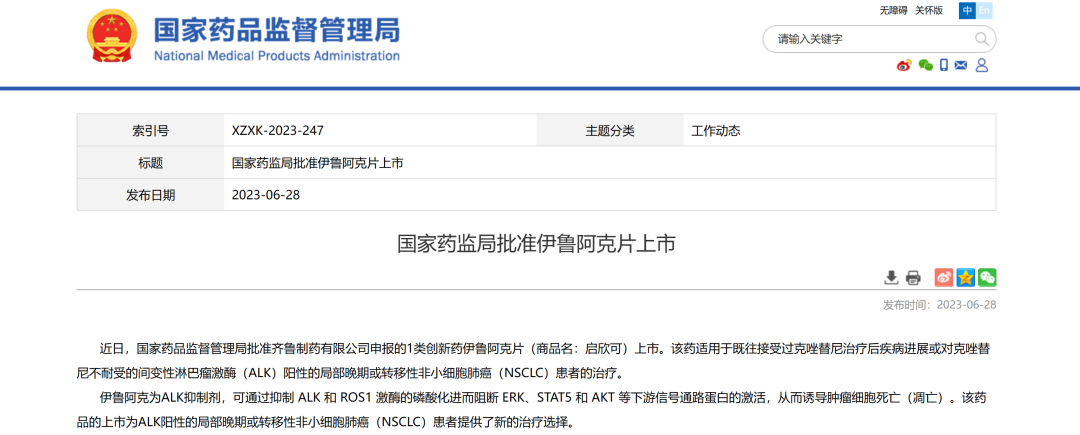Click the user account icon
The width and height of the screenshot is (1080, 435).
click(982, 65)
